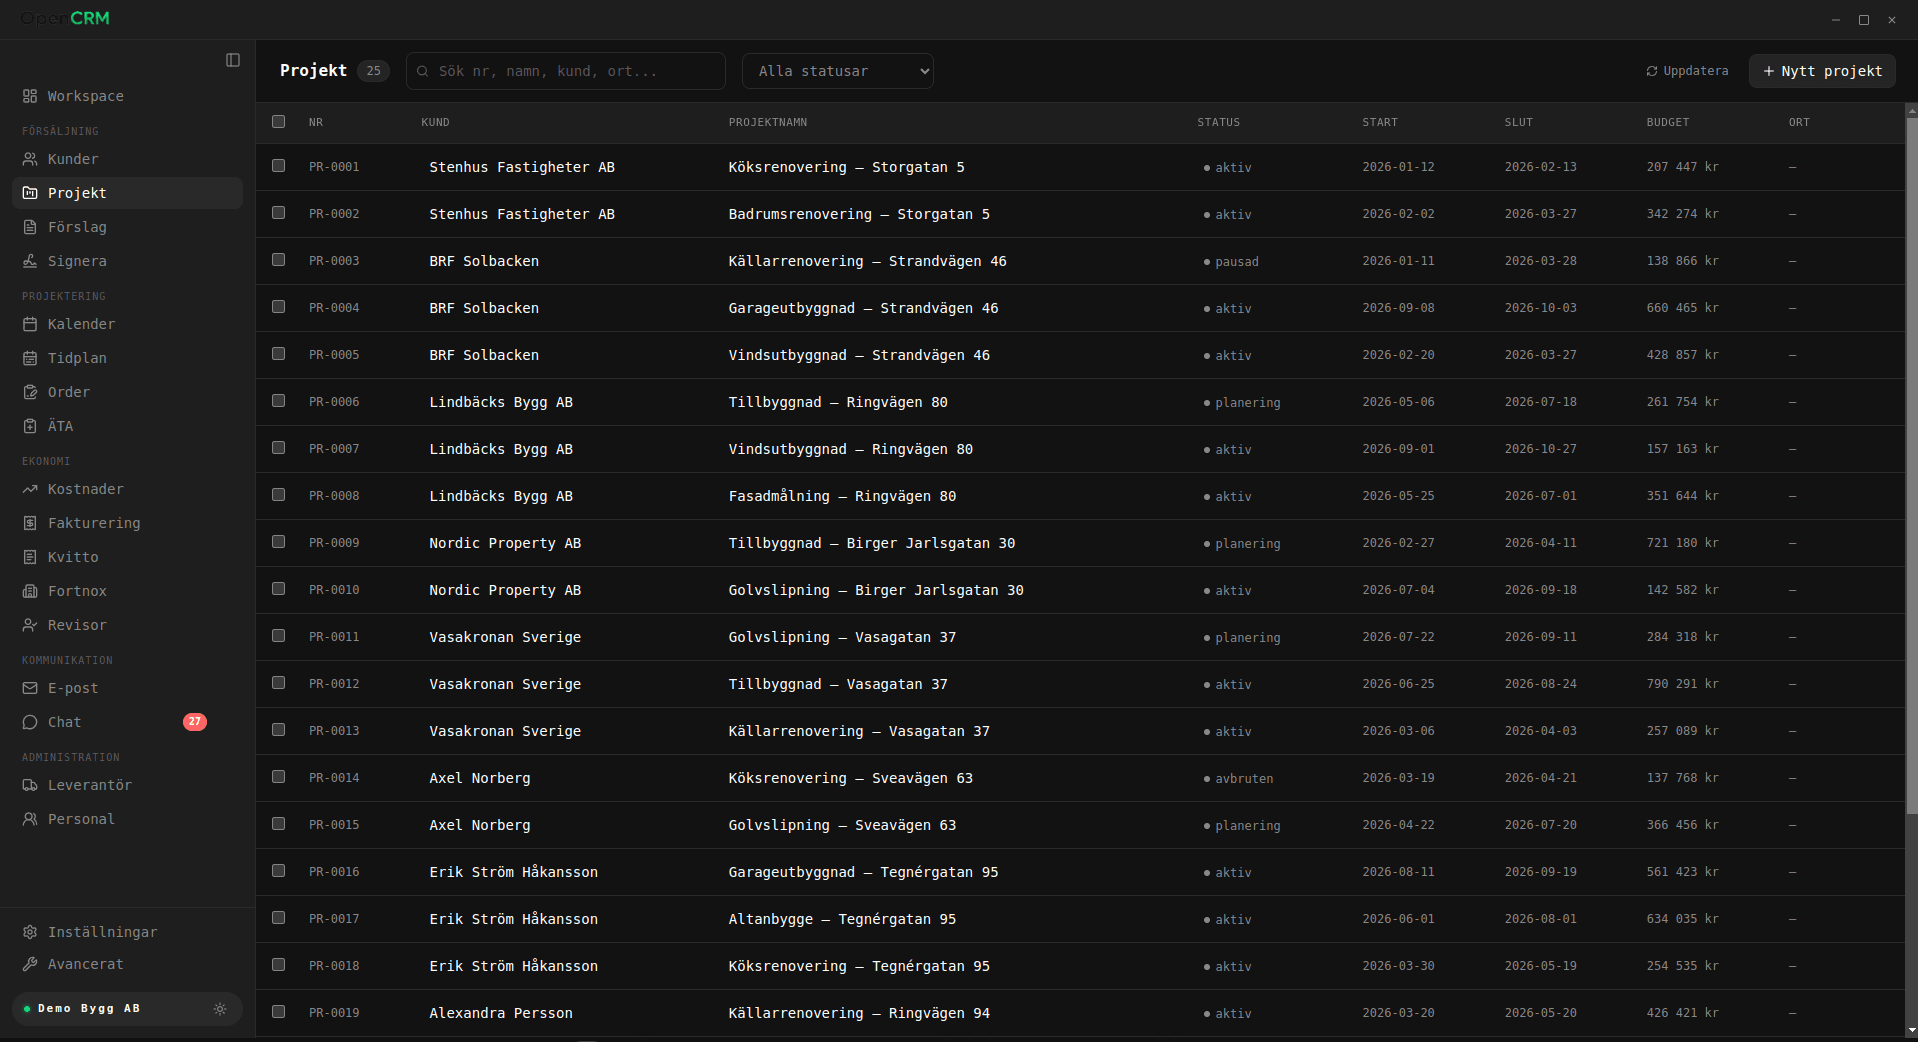Click the theme sun icon beside Demo Bygg AB
The image size is (1918, 1042).
tap(220, 1009)
